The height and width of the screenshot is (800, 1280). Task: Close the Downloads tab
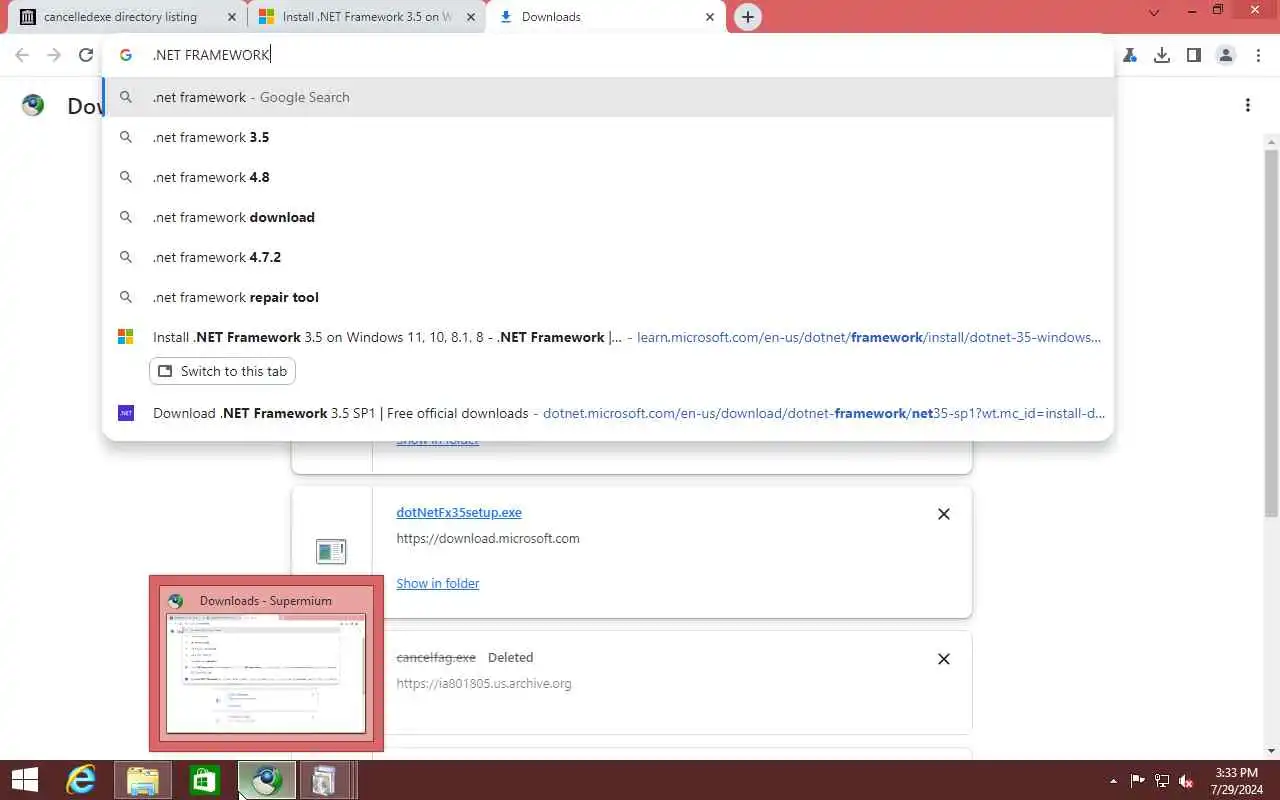[x=711, y=17]
